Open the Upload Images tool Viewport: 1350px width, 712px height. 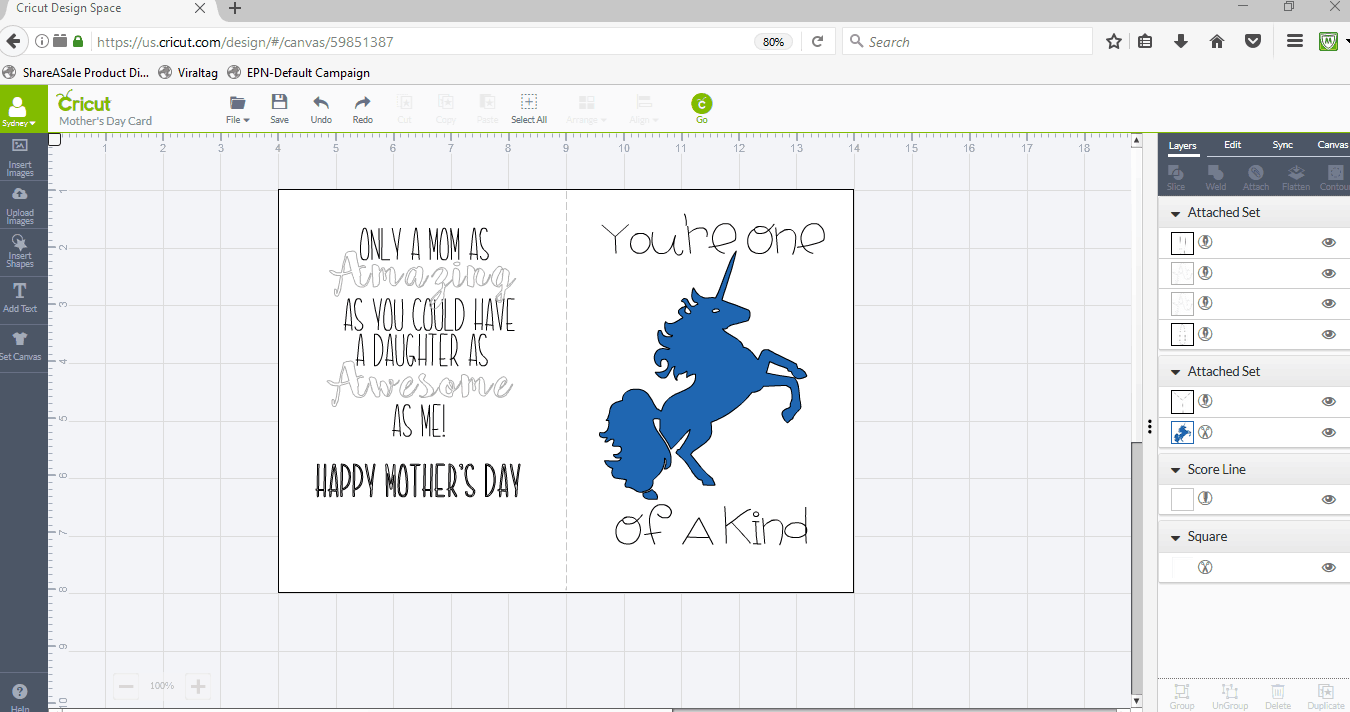click(20, 205)
